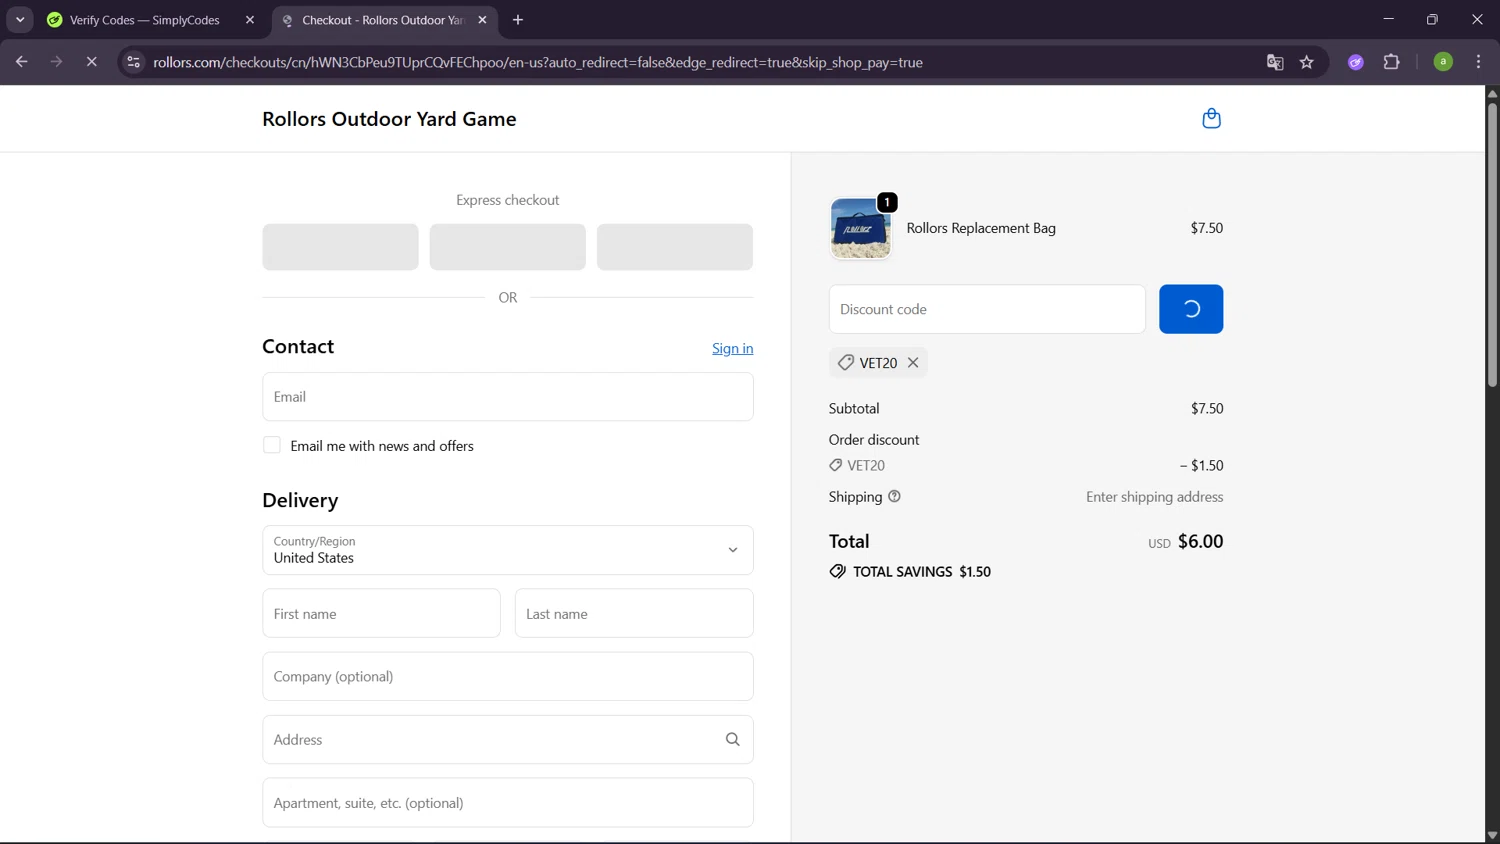The height and width of the screenshot is (844, 1500).
Task: Click the Express checkout label
Action: coord(508,200)
